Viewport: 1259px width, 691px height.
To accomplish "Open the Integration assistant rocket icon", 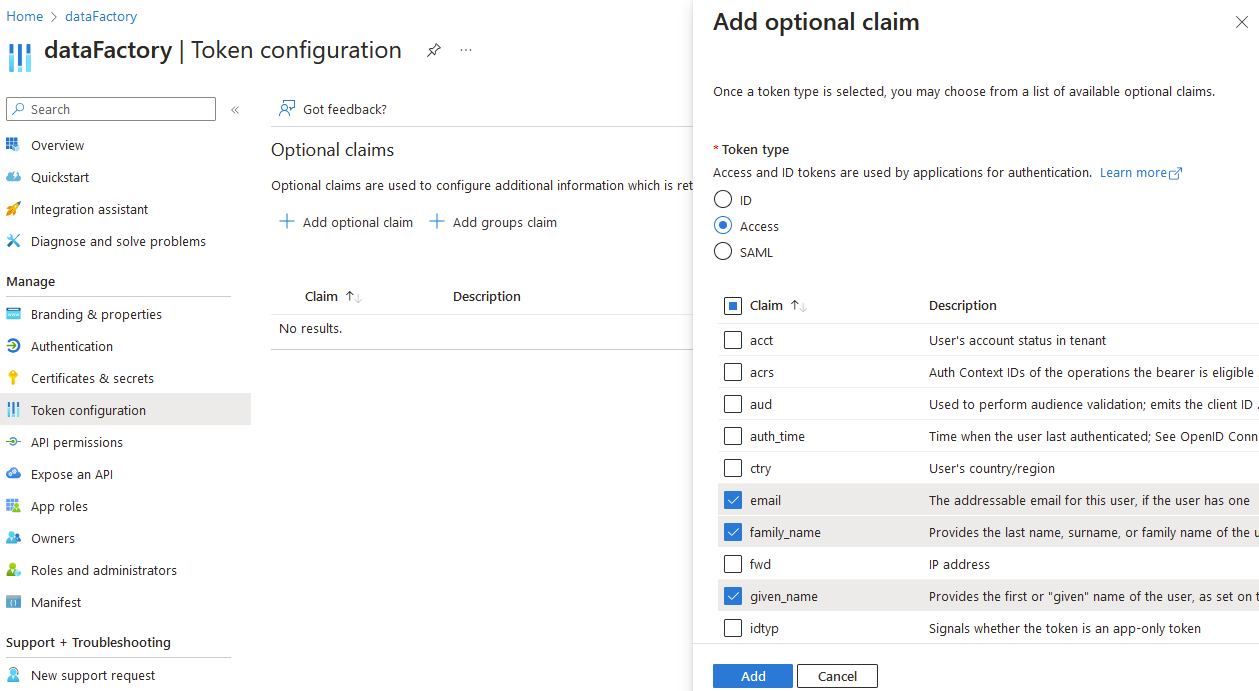I will (13, 209).
